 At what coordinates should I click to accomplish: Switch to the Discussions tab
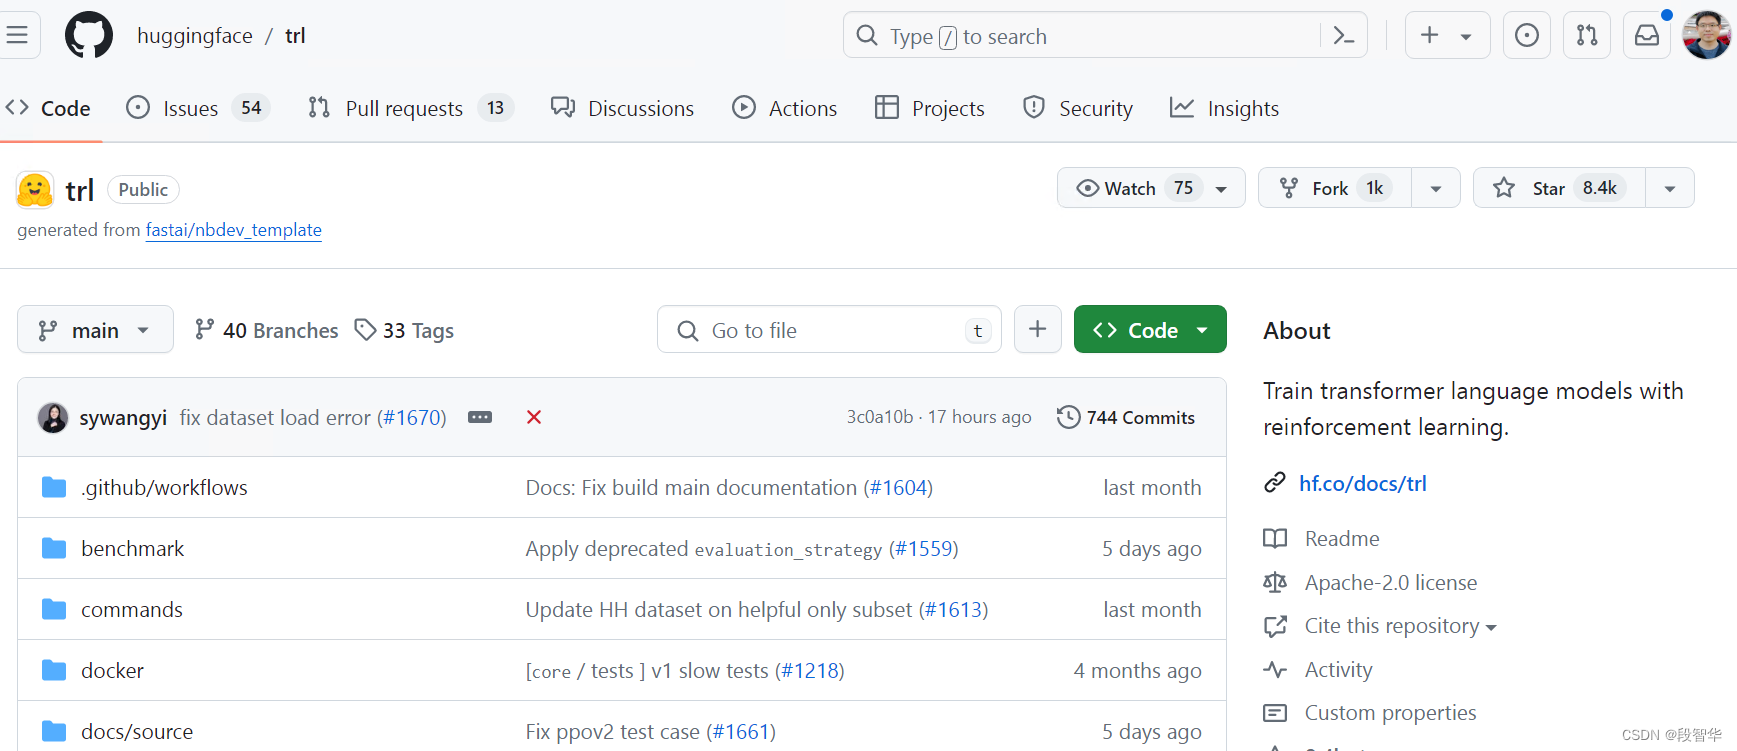(622, 108)
